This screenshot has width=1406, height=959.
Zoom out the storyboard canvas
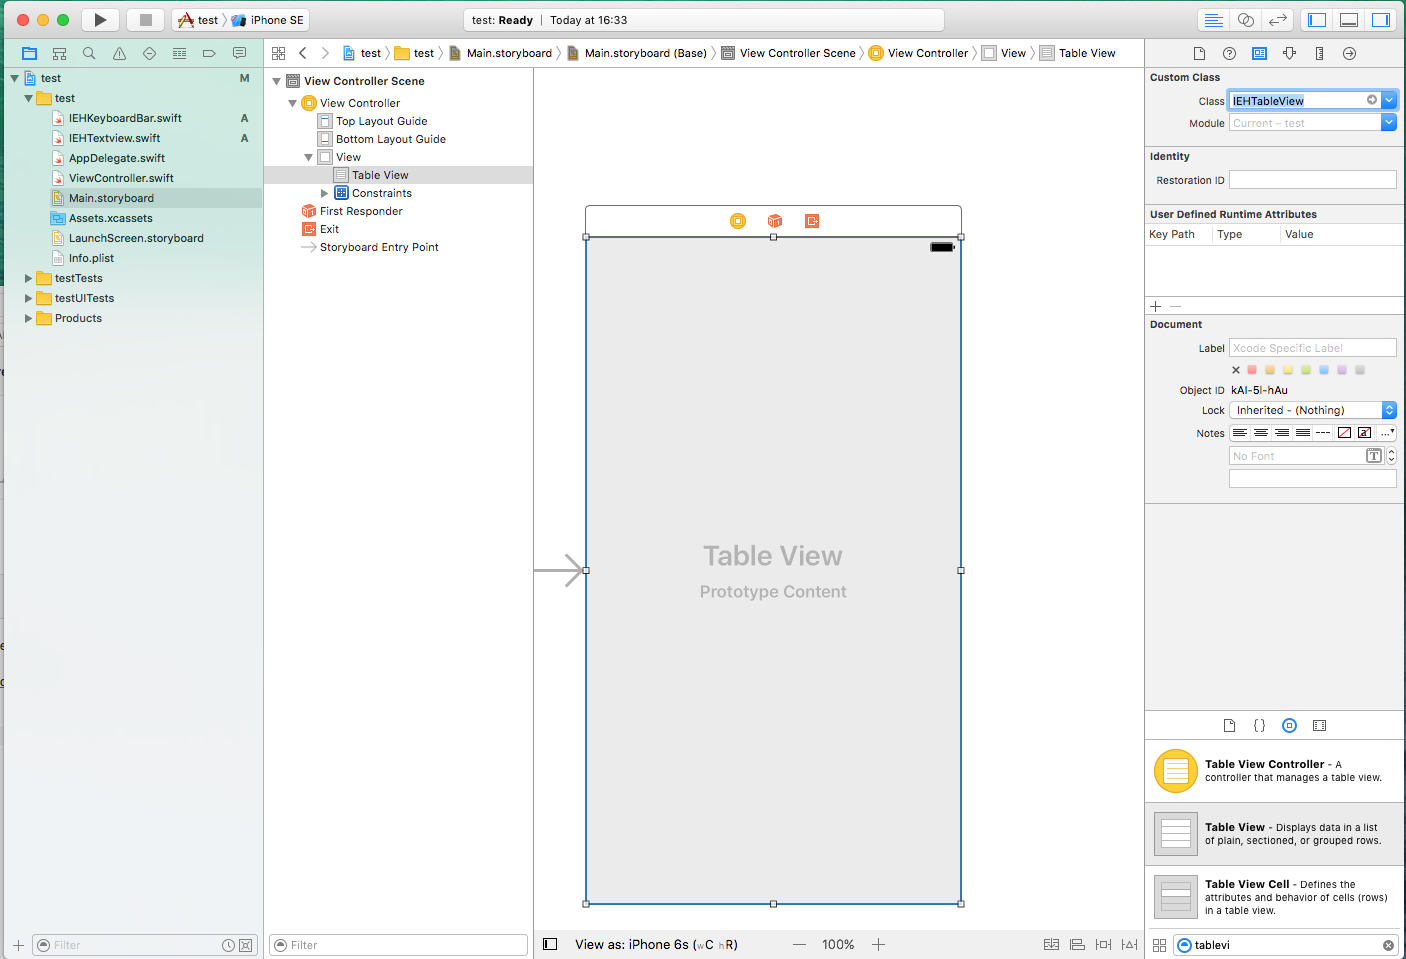(x=799, y=944)
